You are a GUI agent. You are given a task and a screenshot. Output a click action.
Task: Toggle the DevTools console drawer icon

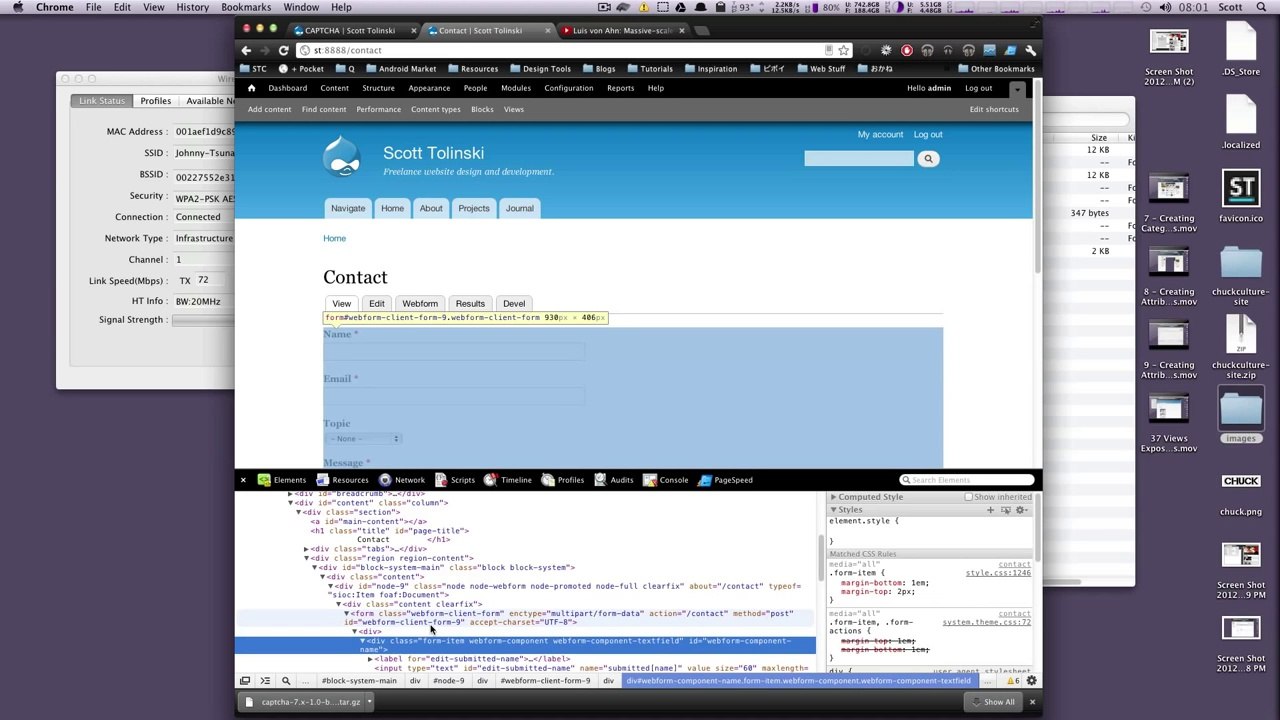[265, 681]
